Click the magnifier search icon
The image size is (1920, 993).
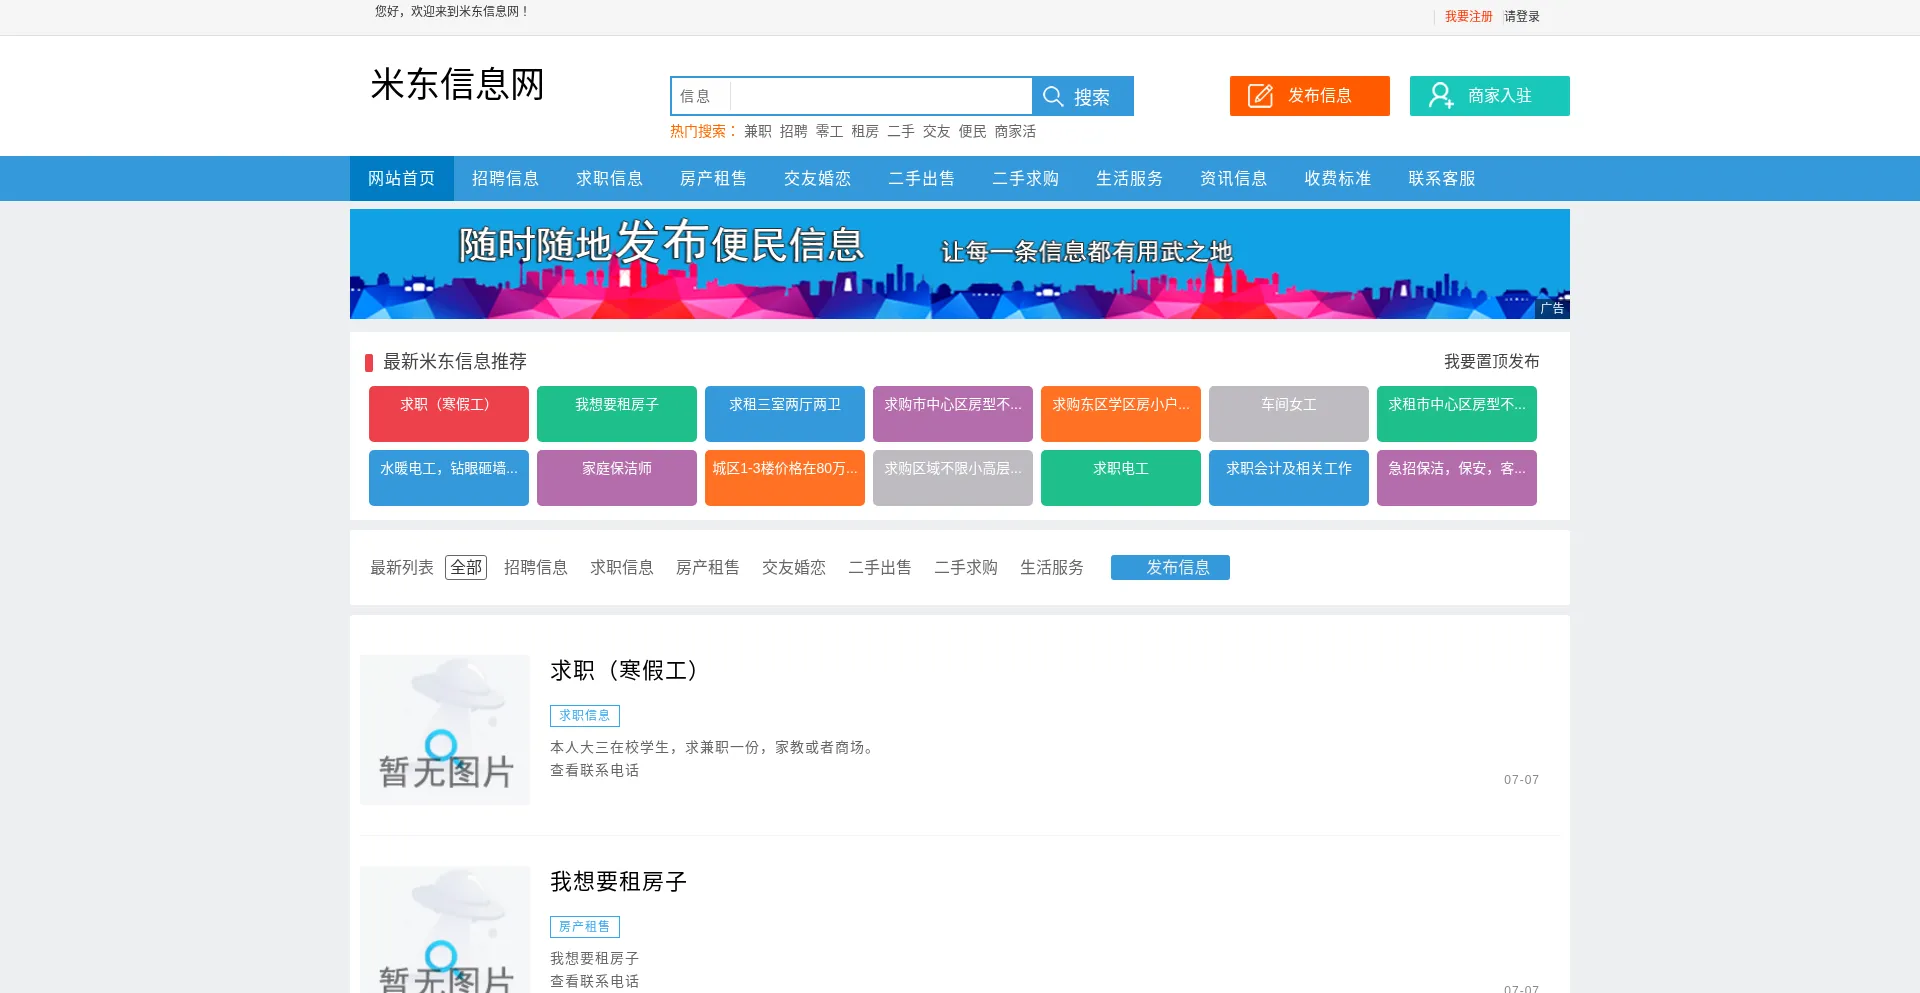(x=1053, y=96)
